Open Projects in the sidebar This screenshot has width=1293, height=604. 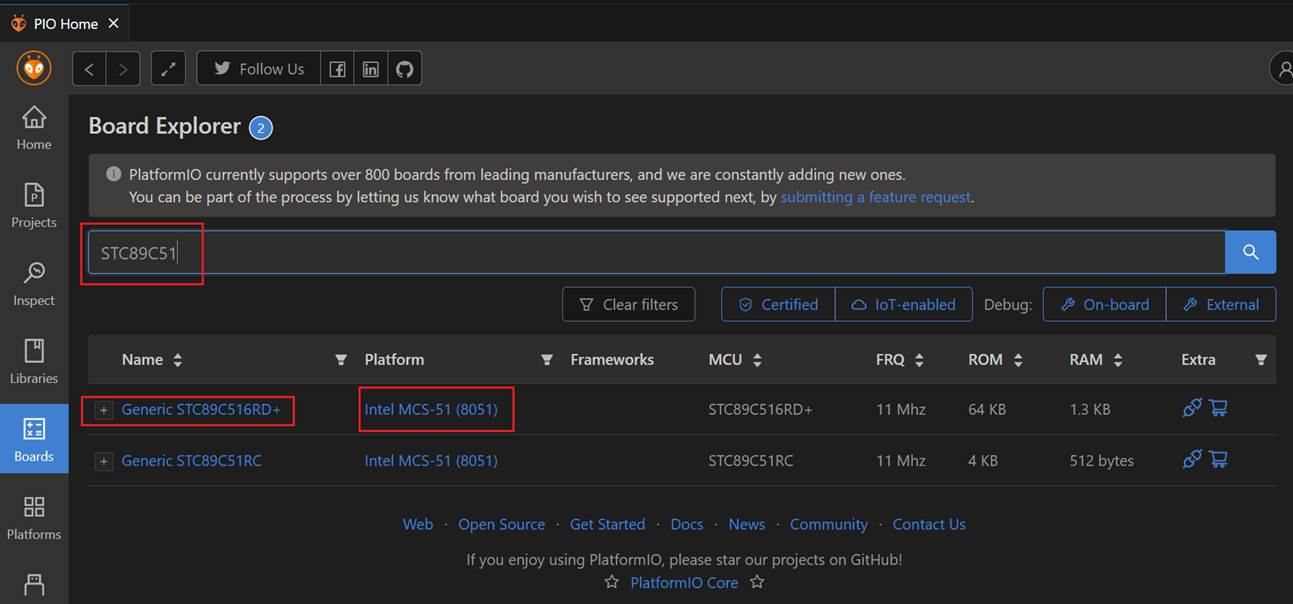34,206
